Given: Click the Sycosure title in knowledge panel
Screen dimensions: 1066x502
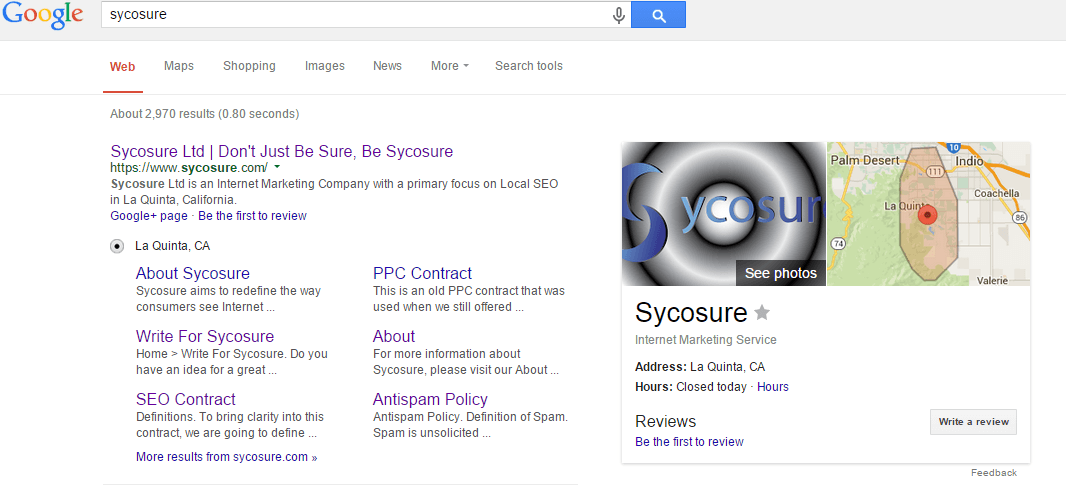Looking at the screenshot, I should [x=691, y=312].
